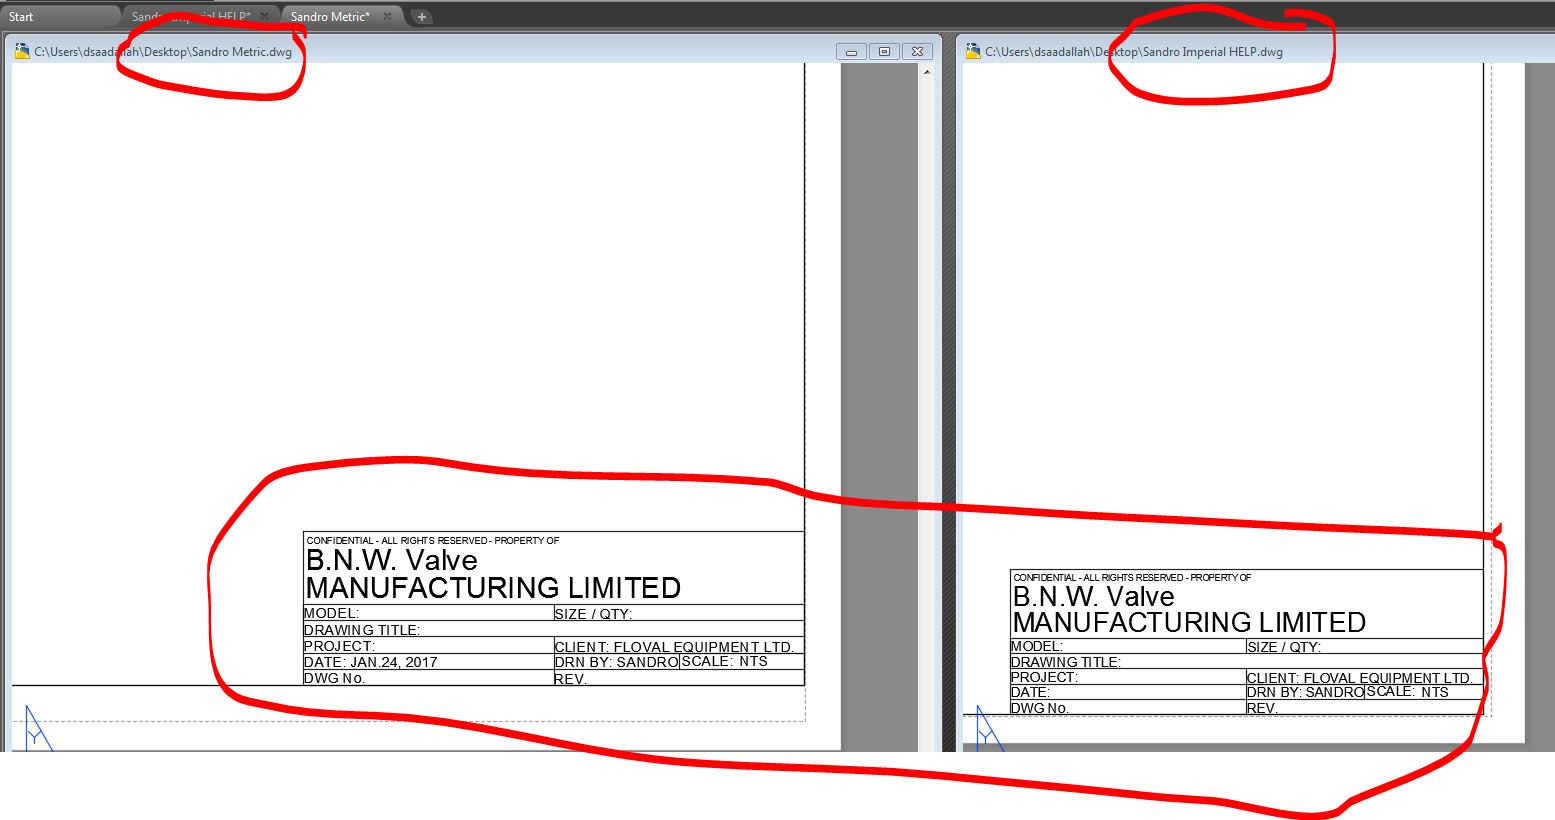Switch to the Sandro Metric tab
Screen dimensions: 1555x820
[330, 16]
